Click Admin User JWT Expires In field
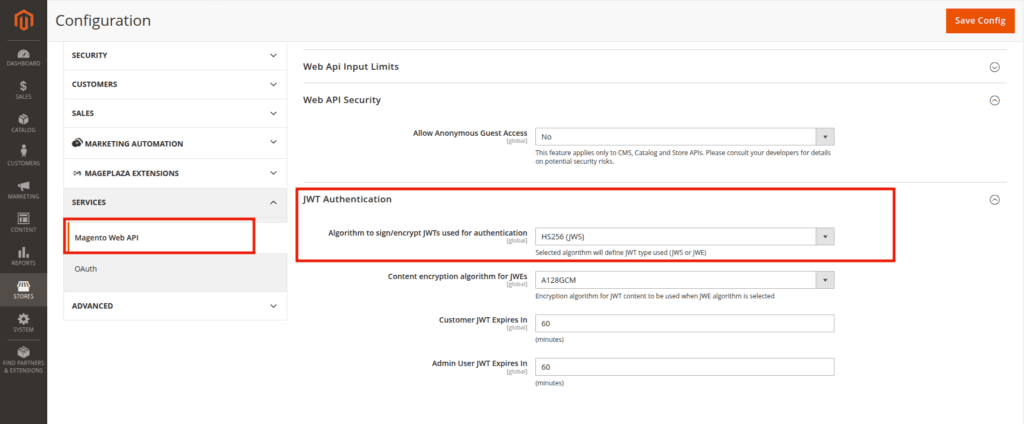The height and width of the screenshot is (424, 1024). click(x=684, y=367)
